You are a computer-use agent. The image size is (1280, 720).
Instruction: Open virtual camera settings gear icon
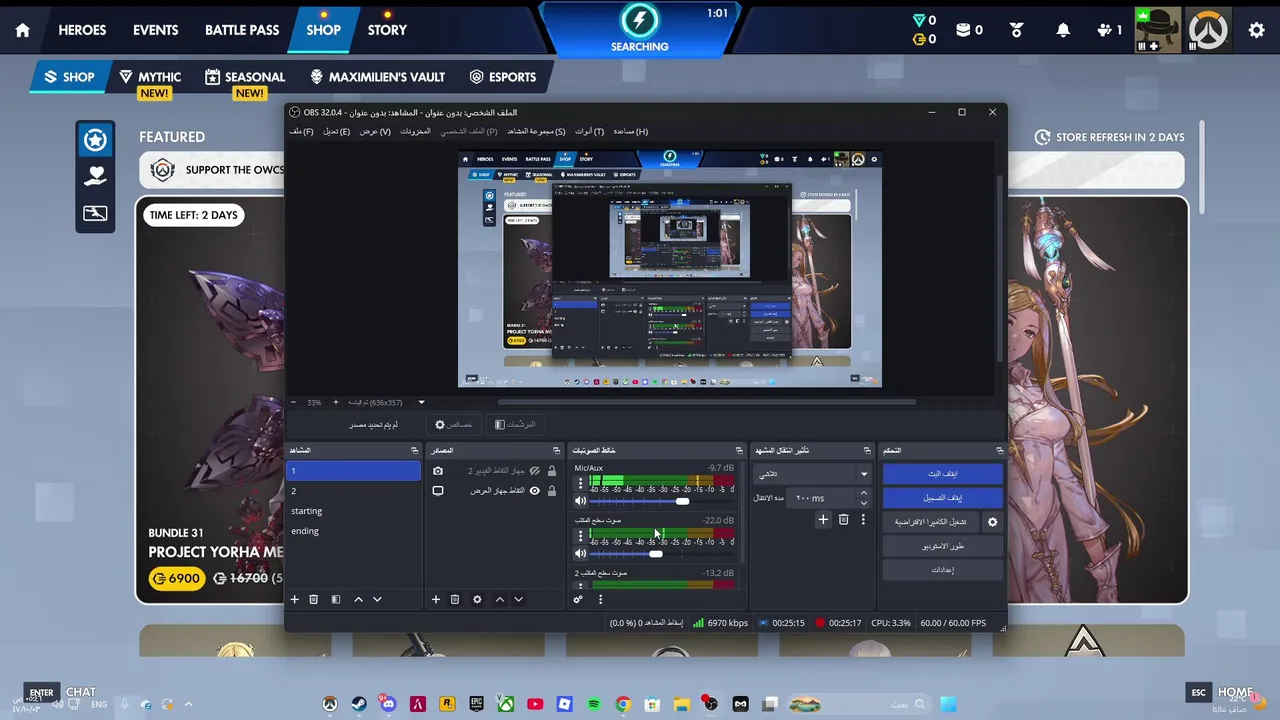[x=992, y=522]
